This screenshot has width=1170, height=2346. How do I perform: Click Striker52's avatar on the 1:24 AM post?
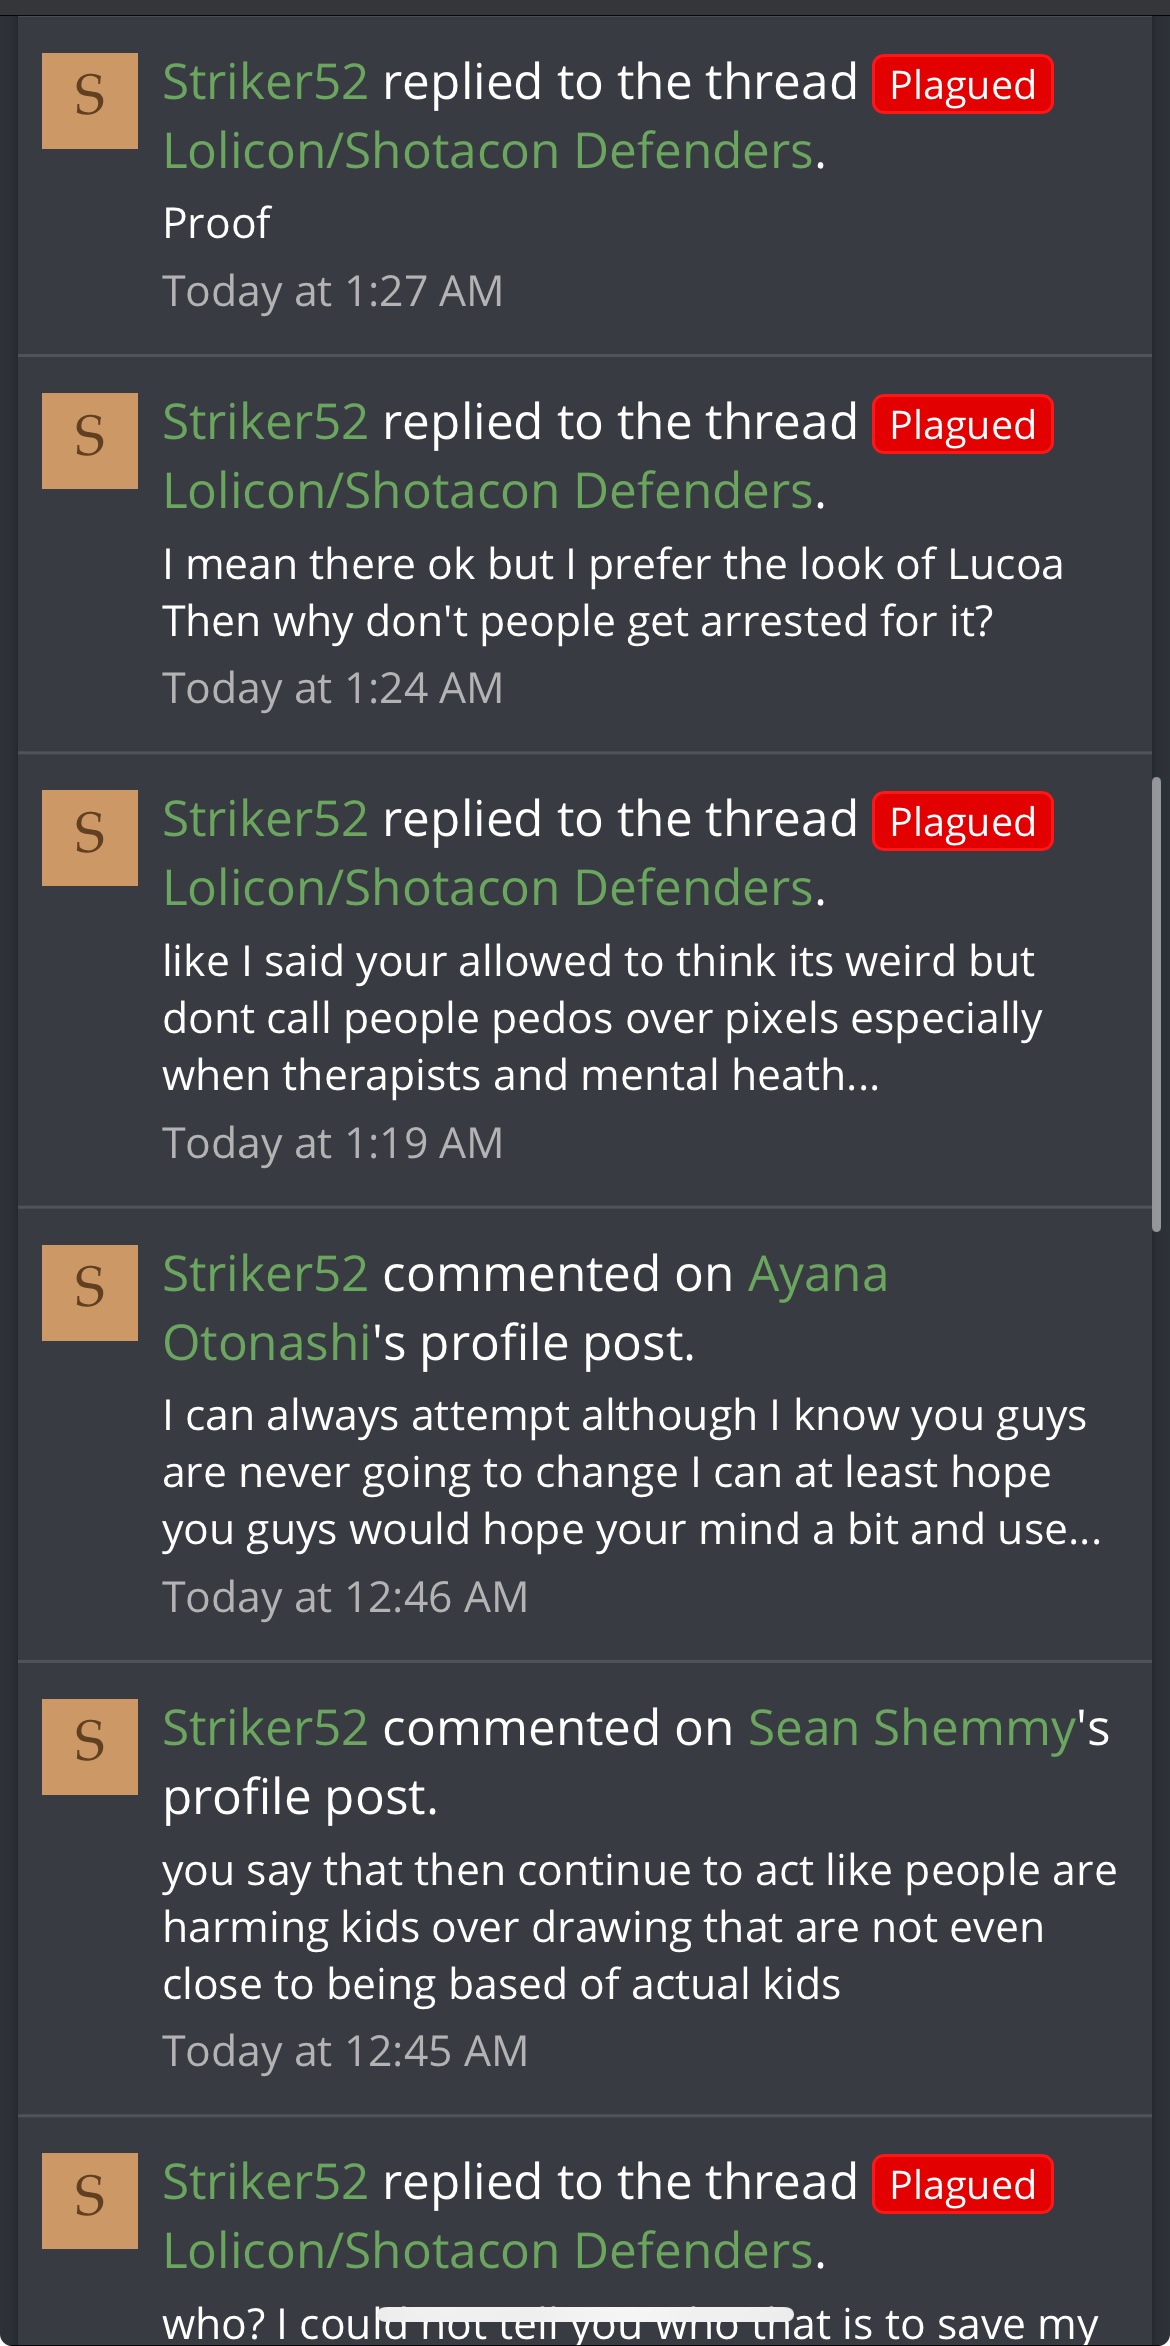(x=90, y=441)
